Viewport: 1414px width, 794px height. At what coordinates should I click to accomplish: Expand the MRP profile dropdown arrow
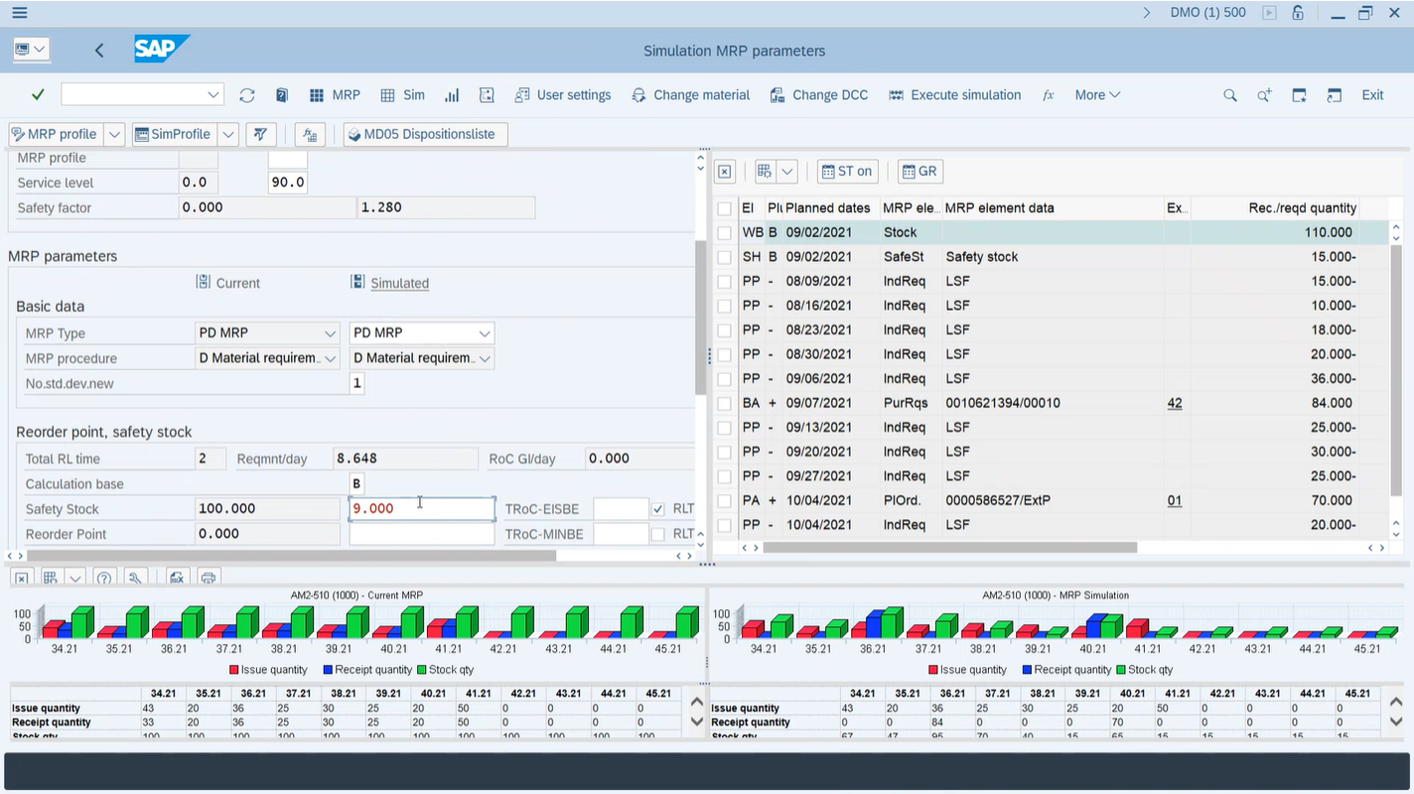click(x=113, y=134)
